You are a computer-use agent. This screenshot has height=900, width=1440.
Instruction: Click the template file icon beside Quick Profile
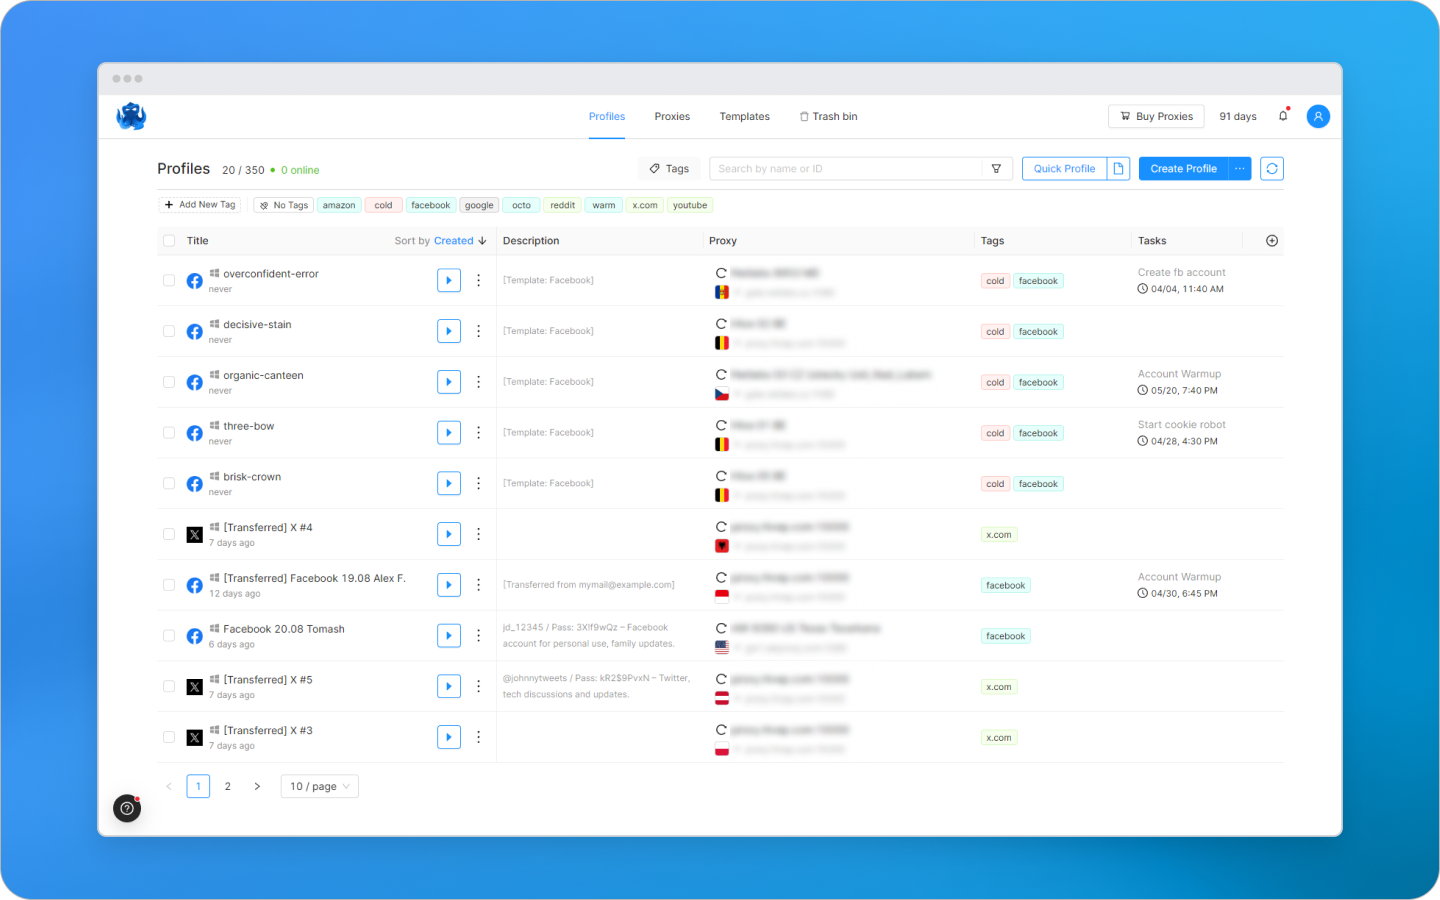1119,169
